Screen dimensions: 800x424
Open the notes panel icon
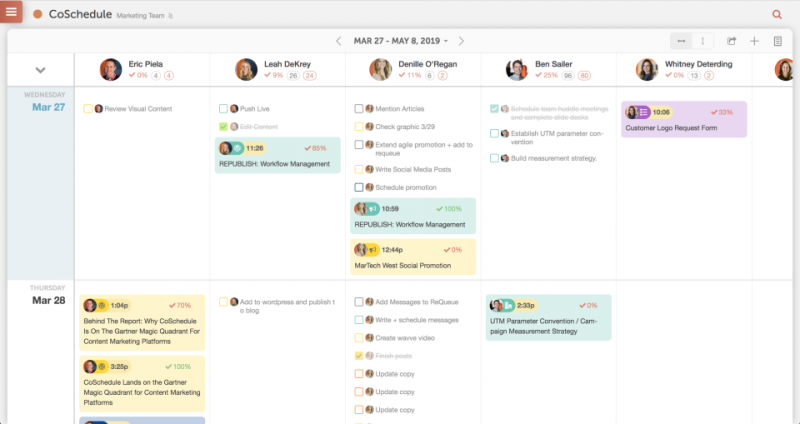[778, 41]
